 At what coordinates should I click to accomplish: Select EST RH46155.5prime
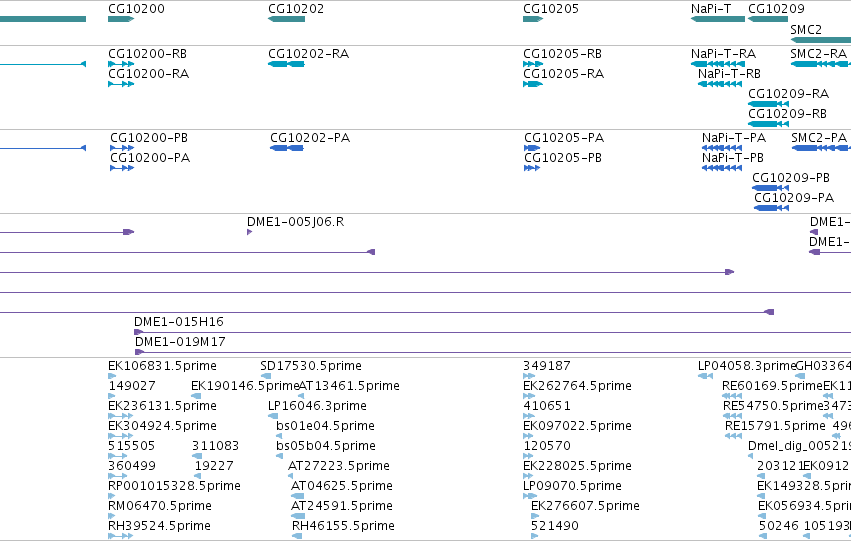coord(297,536)
